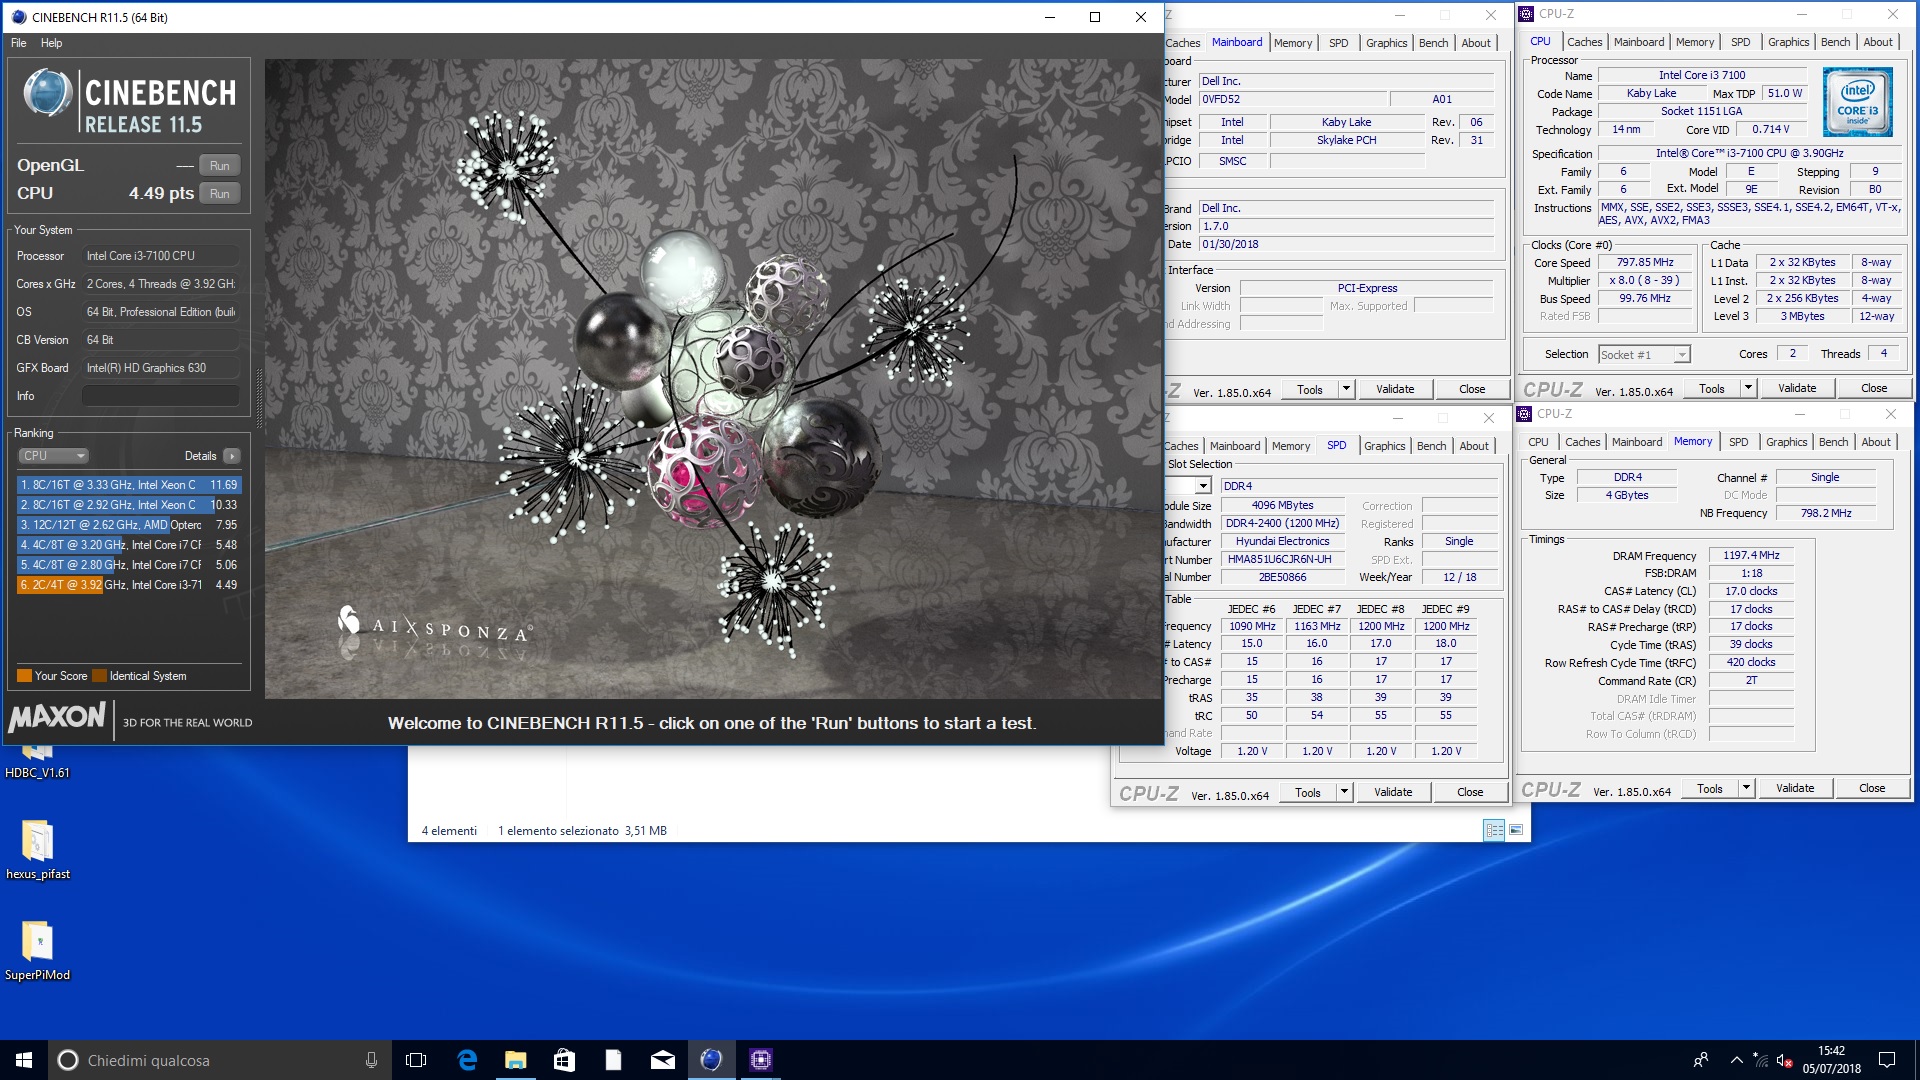
Task: Click the Cinebench title bar app icon
Action: [x=19, y=17]
